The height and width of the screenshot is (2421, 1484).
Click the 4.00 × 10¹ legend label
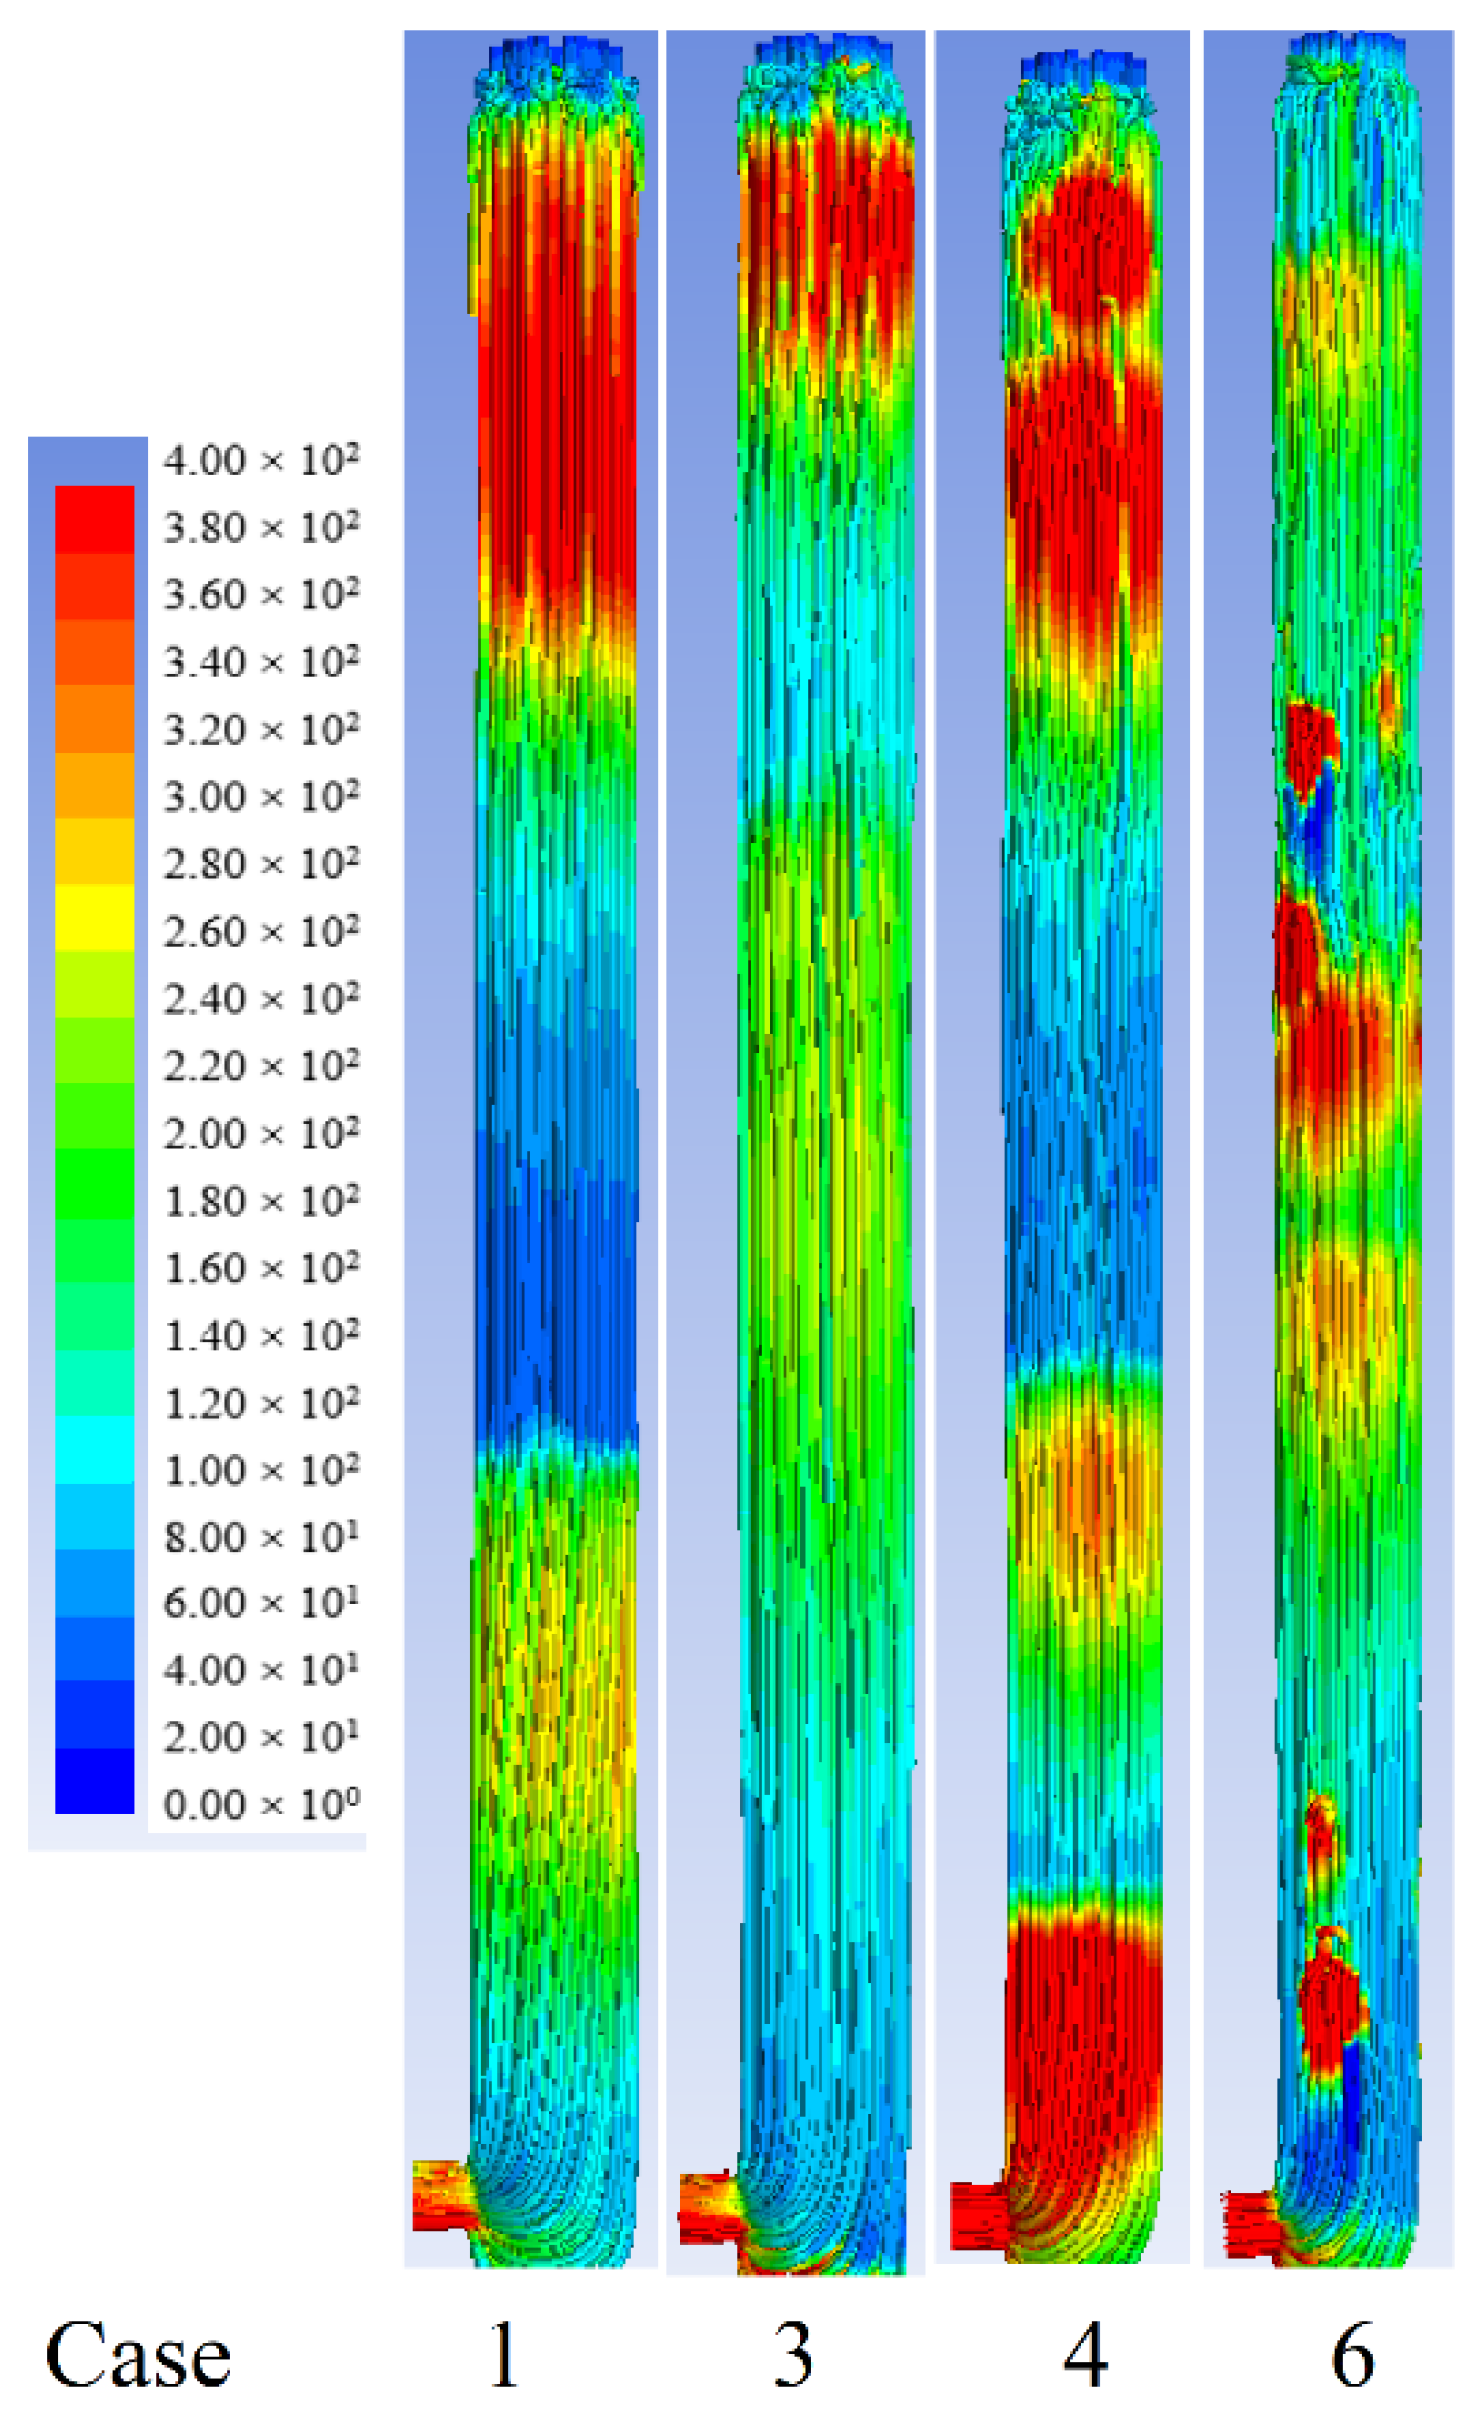tap(261, 1669)
